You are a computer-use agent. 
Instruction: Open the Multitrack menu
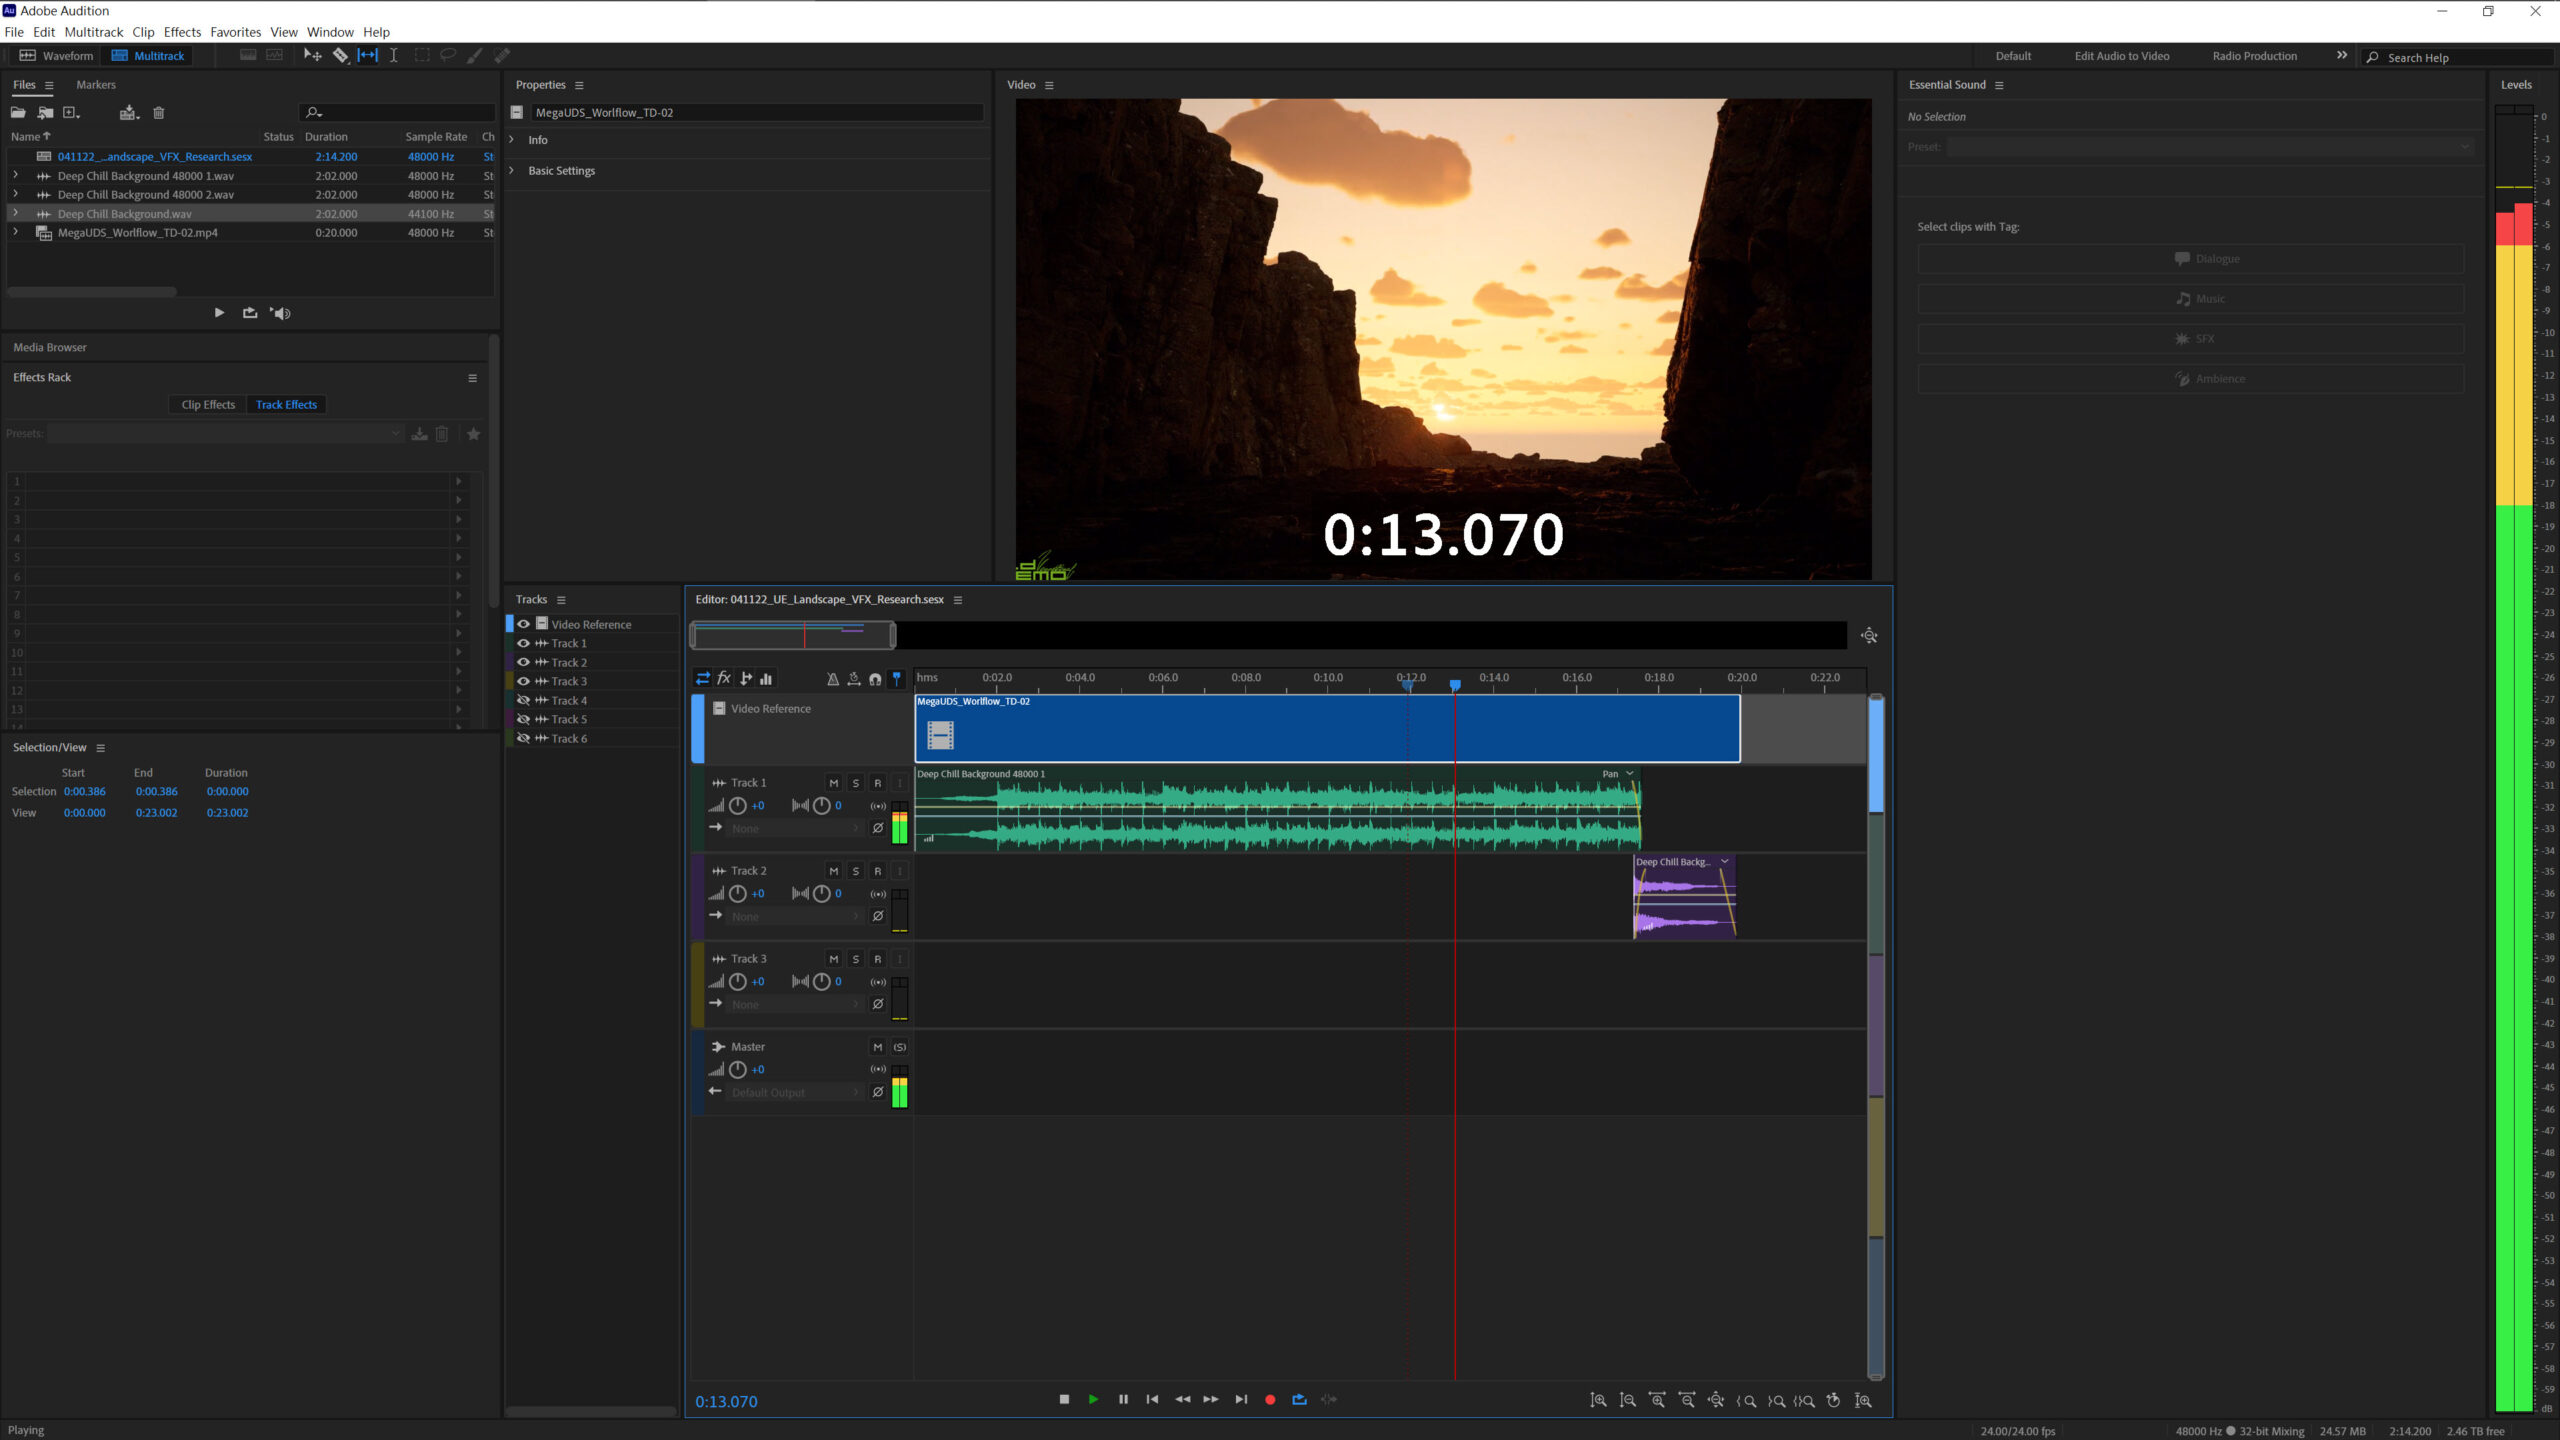click(93, 32)
